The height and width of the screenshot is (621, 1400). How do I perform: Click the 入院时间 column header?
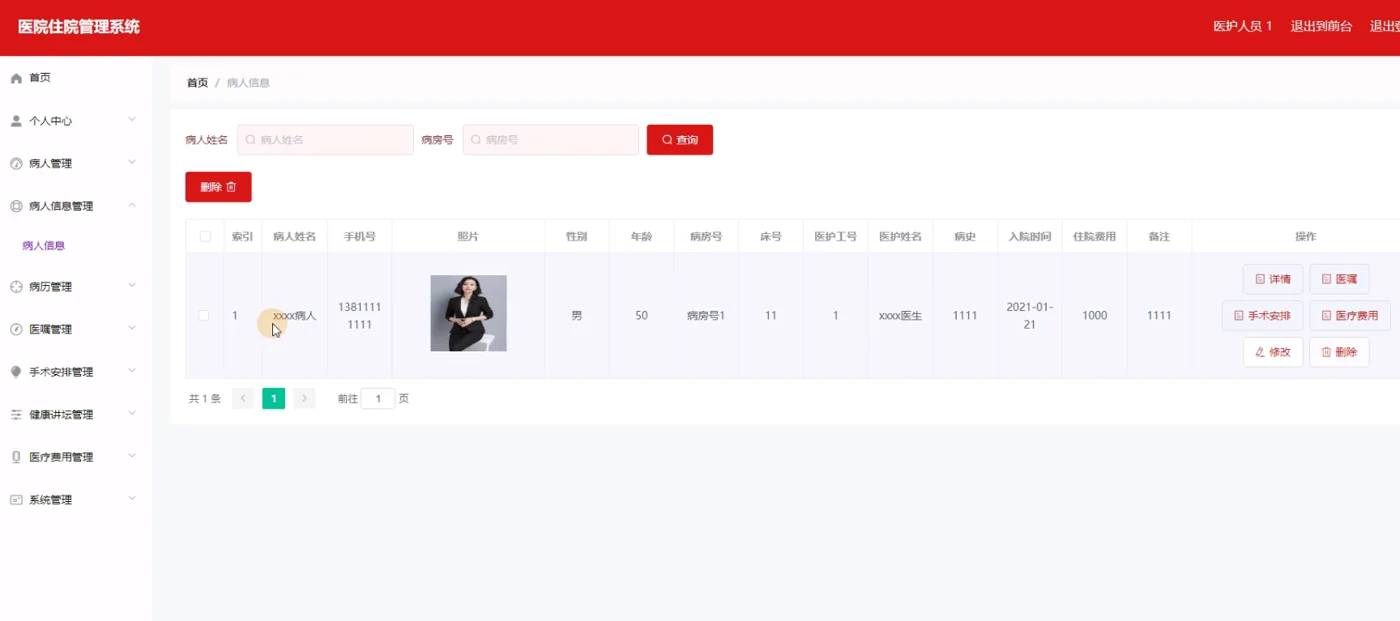tap(1029, 237)
